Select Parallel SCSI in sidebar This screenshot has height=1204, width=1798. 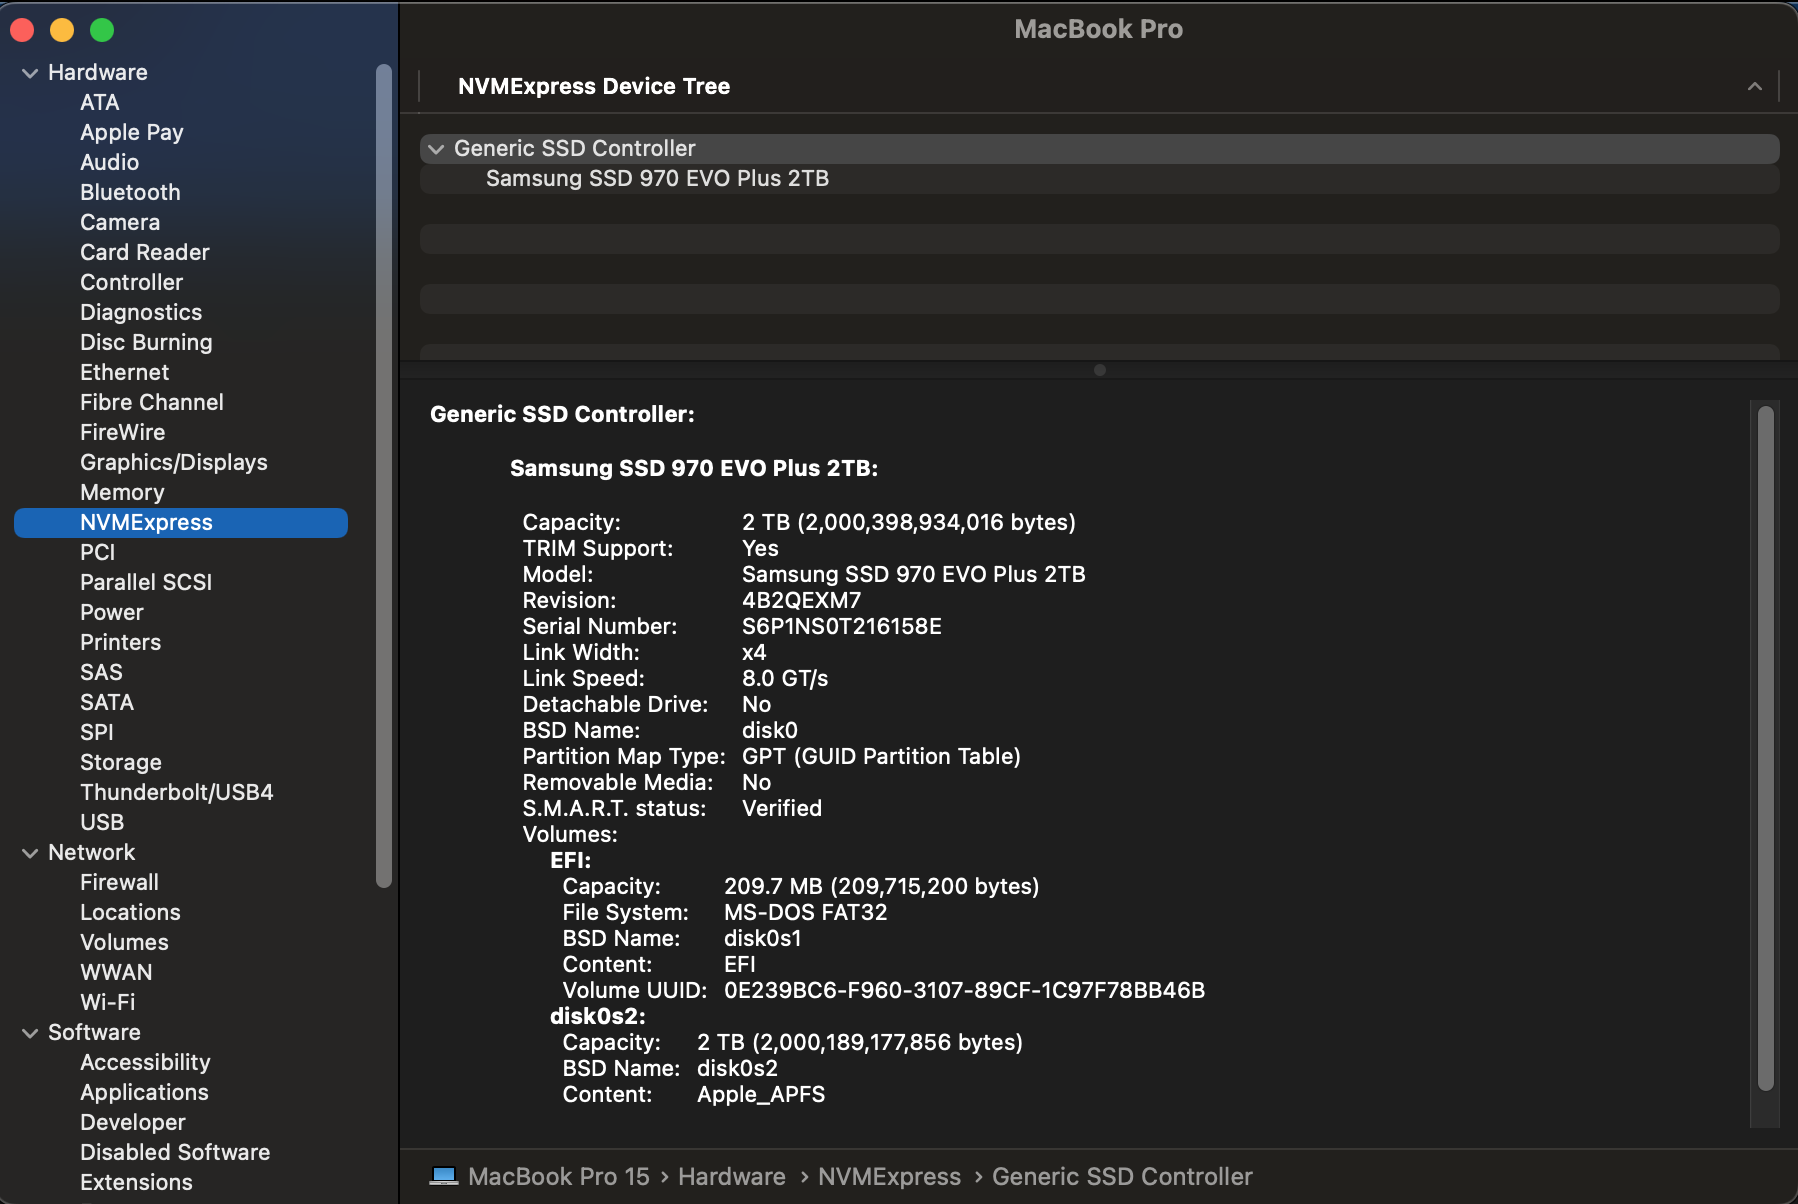coord(146,583)
